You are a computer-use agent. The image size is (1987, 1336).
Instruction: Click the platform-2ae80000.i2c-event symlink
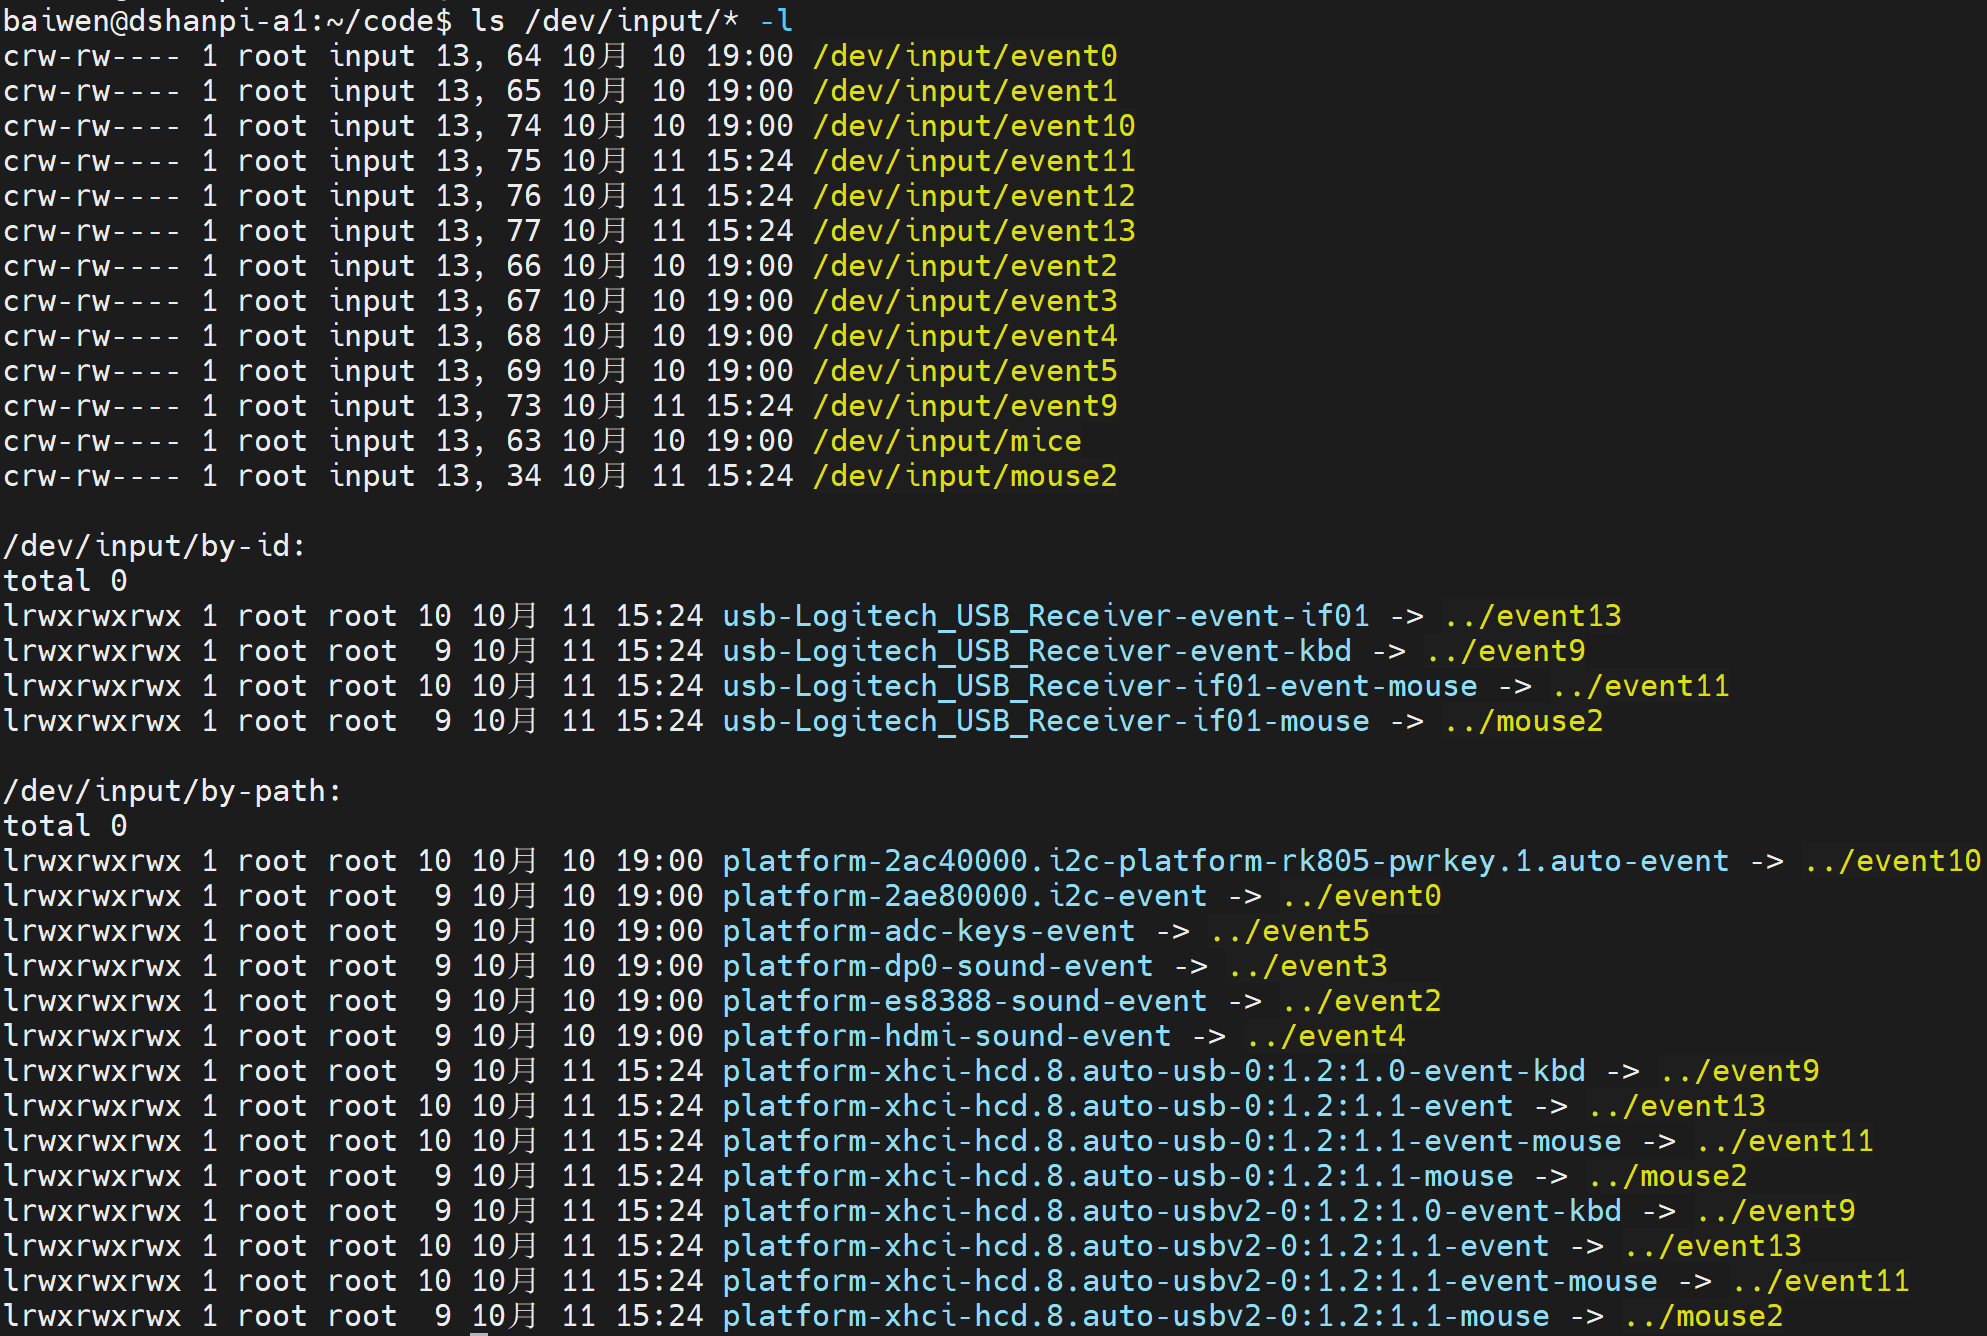[x=964, y=896]
